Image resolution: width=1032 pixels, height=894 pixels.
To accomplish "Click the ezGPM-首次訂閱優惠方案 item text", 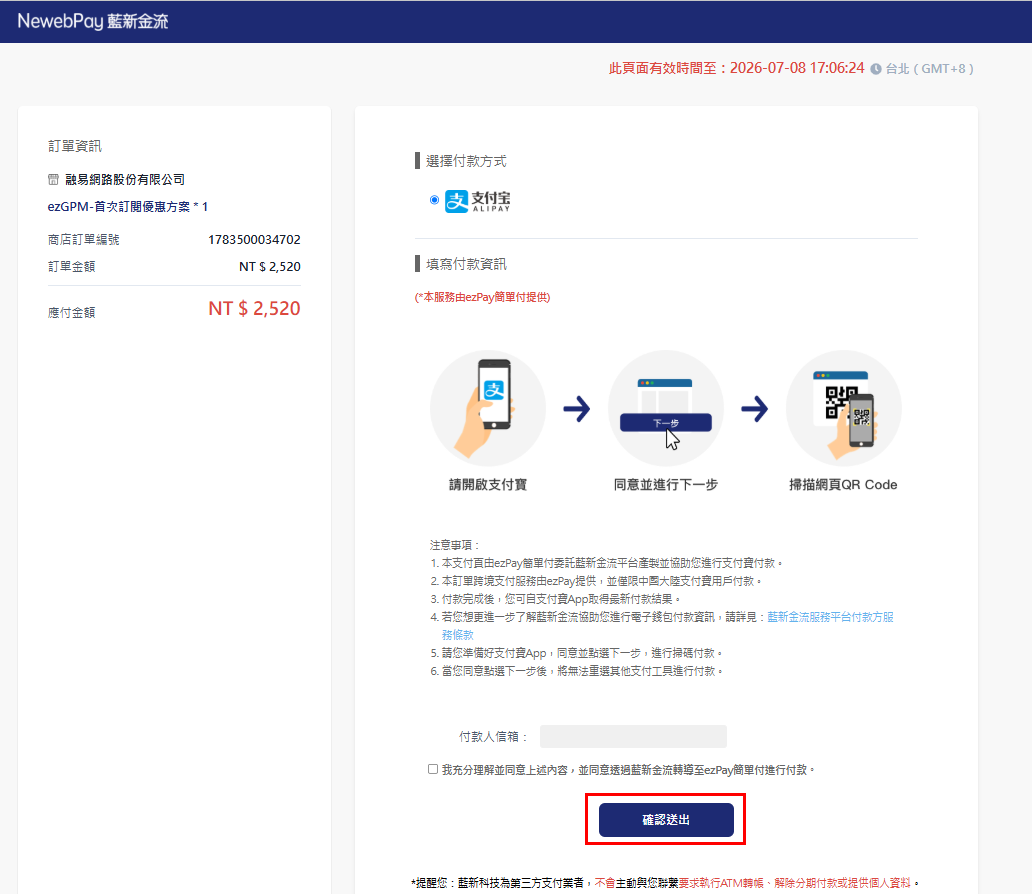I will pyautogui.click(x=128, y=207).
